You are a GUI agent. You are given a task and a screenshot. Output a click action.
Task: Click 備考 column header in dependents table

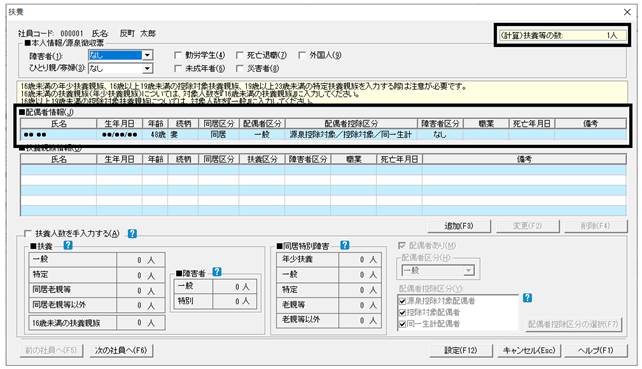524,159
